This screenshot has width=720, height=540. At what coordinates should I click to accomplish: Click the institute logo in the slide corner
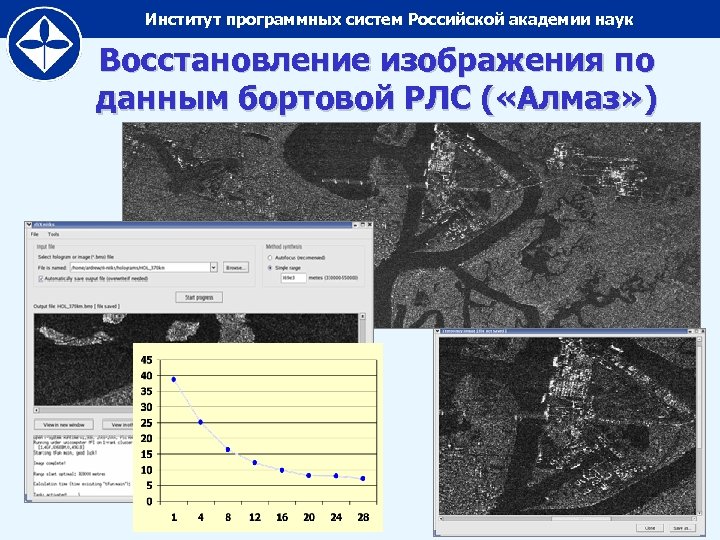point(45,44)
